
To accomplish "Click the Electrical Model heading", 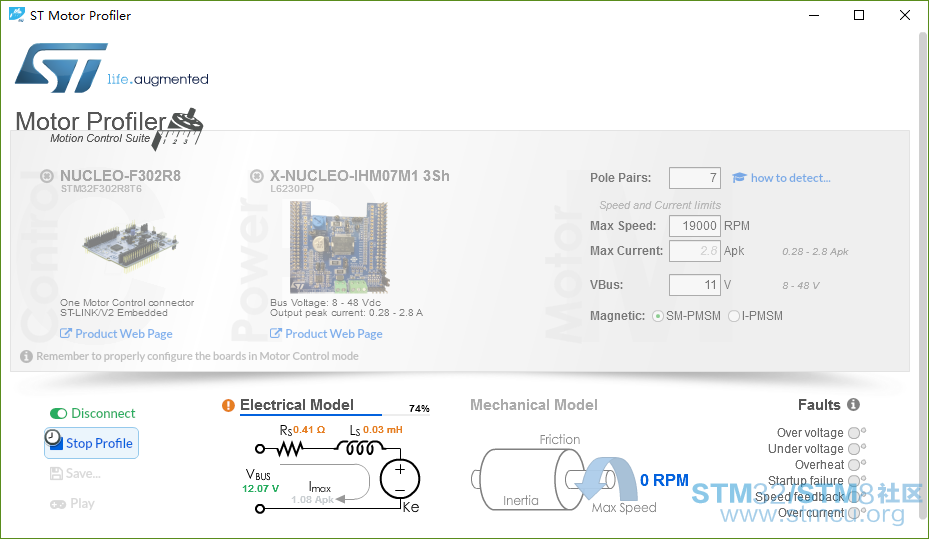I will click(297, 405).
